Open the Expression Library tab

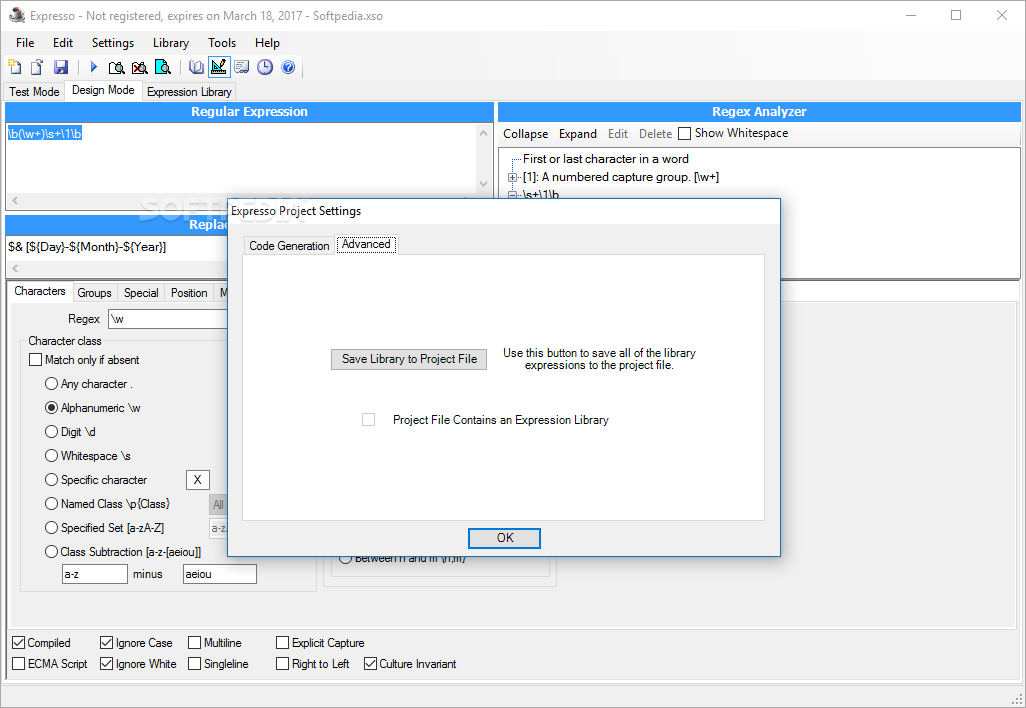click(189, 92)
